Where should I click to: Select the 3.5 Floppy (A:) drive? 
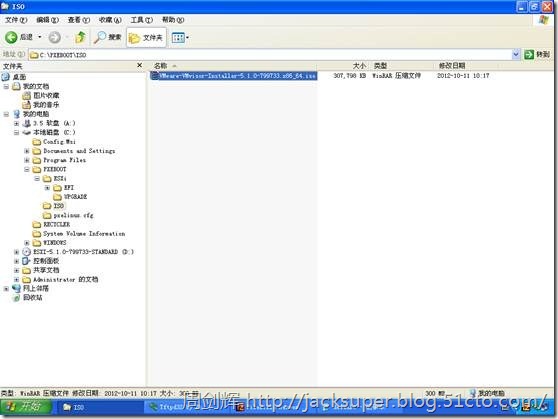click(x=54, y=123)
